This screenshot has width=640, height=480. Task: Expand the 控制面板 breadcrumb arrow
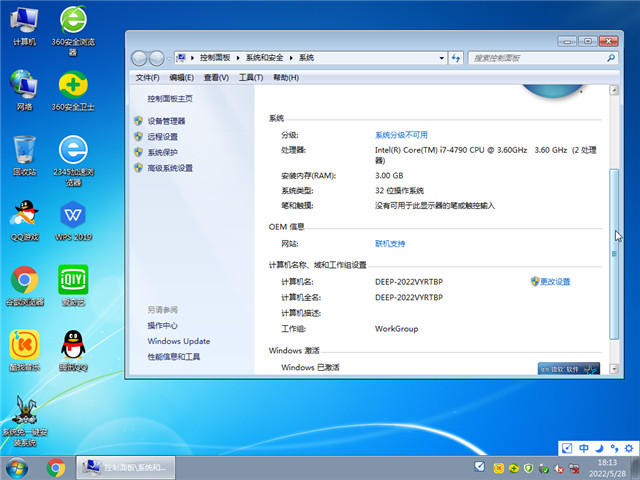click(237, 58)
